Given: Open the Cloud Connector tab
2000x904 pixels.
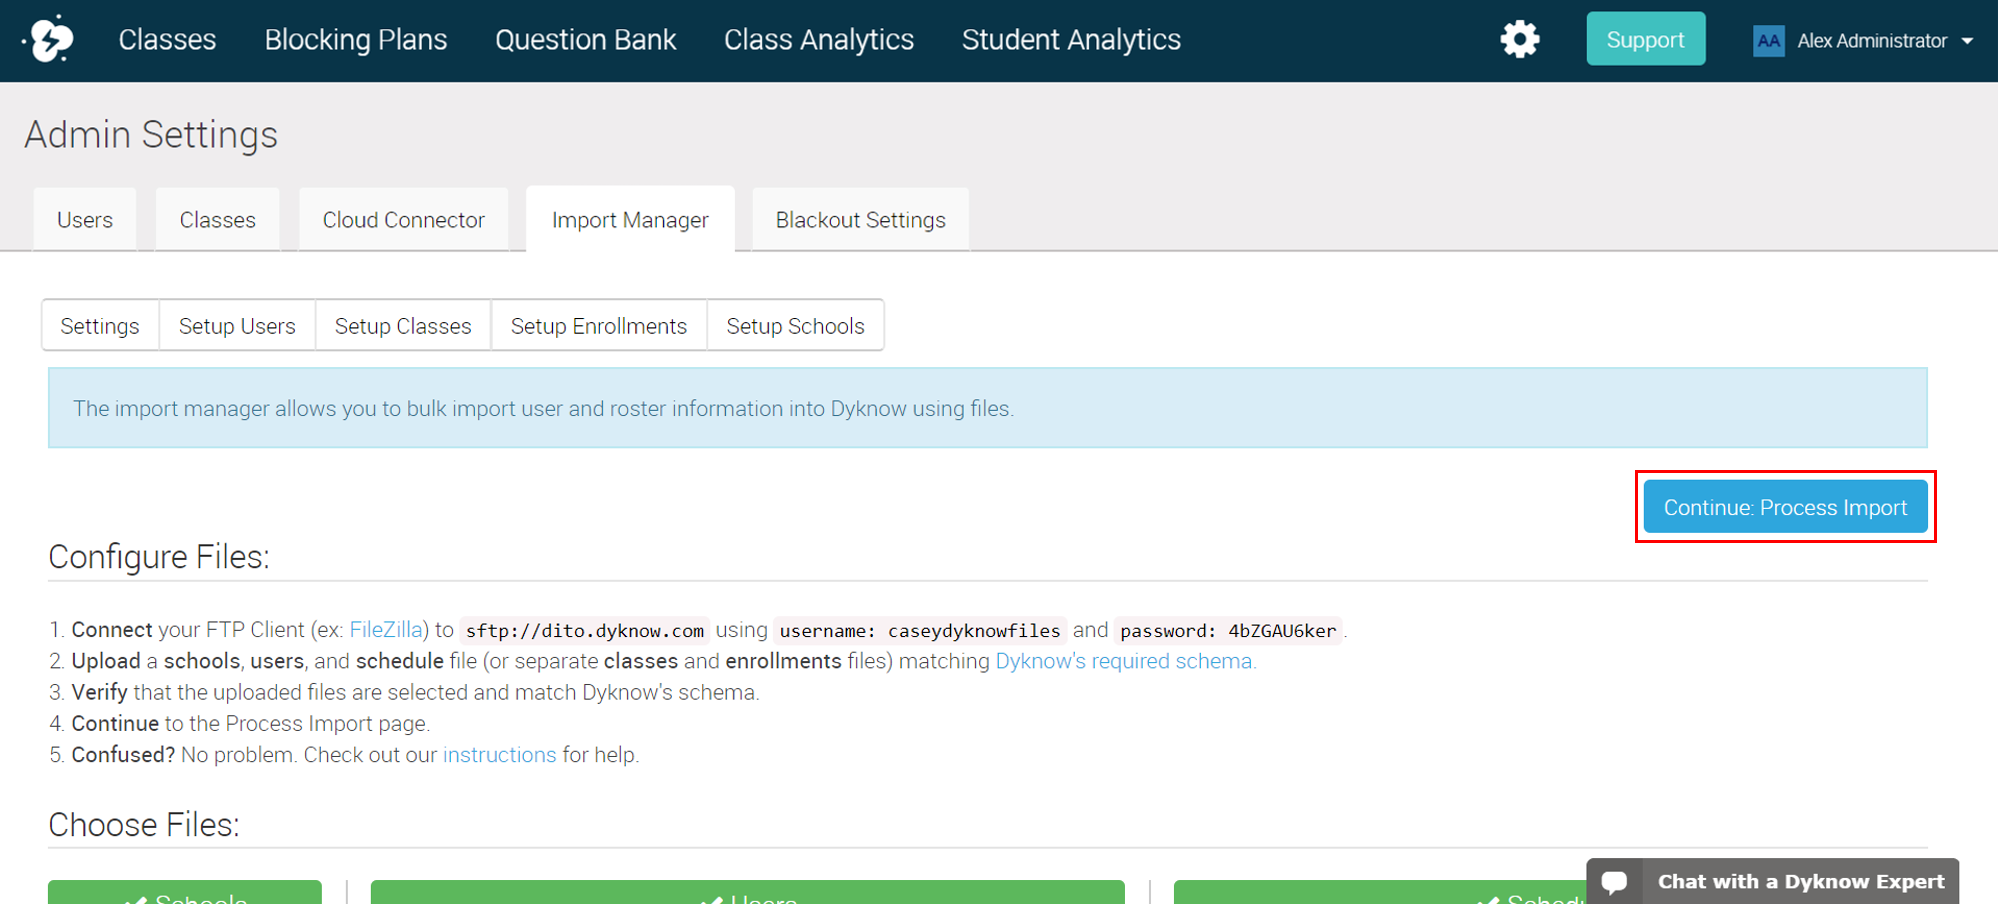Looking at the screenshot, I should 403,219.
